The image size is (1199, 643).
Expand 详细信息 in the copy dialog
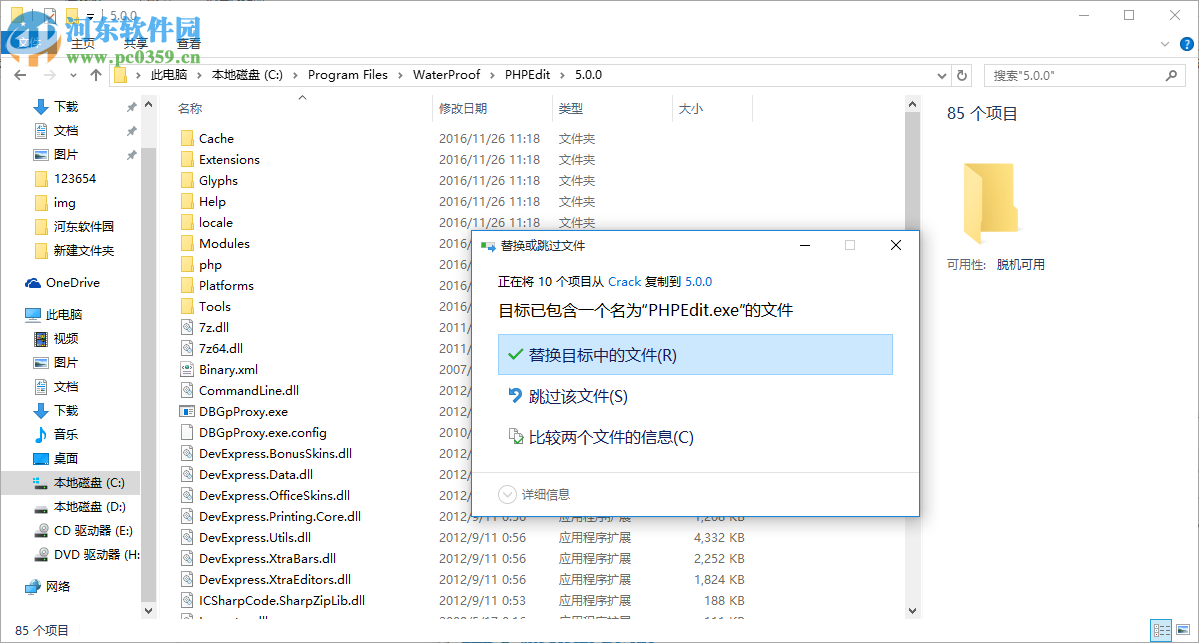point(540,492)
